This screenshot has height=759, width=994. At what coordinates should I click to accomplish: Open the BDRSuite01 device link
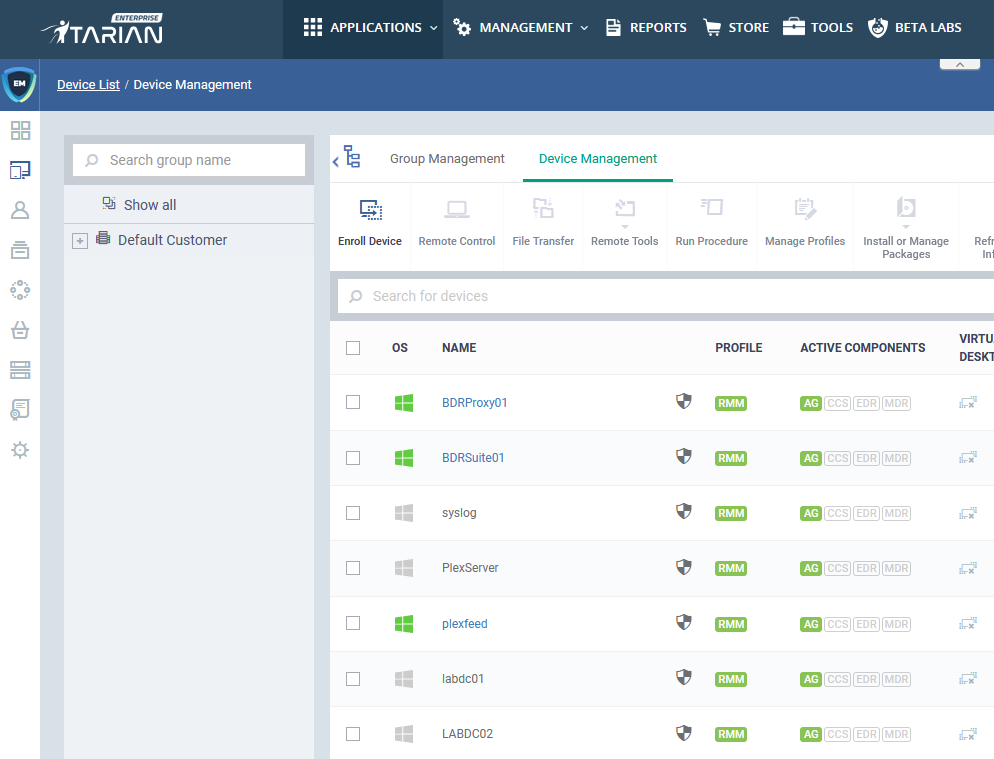[x=473, y=458]
